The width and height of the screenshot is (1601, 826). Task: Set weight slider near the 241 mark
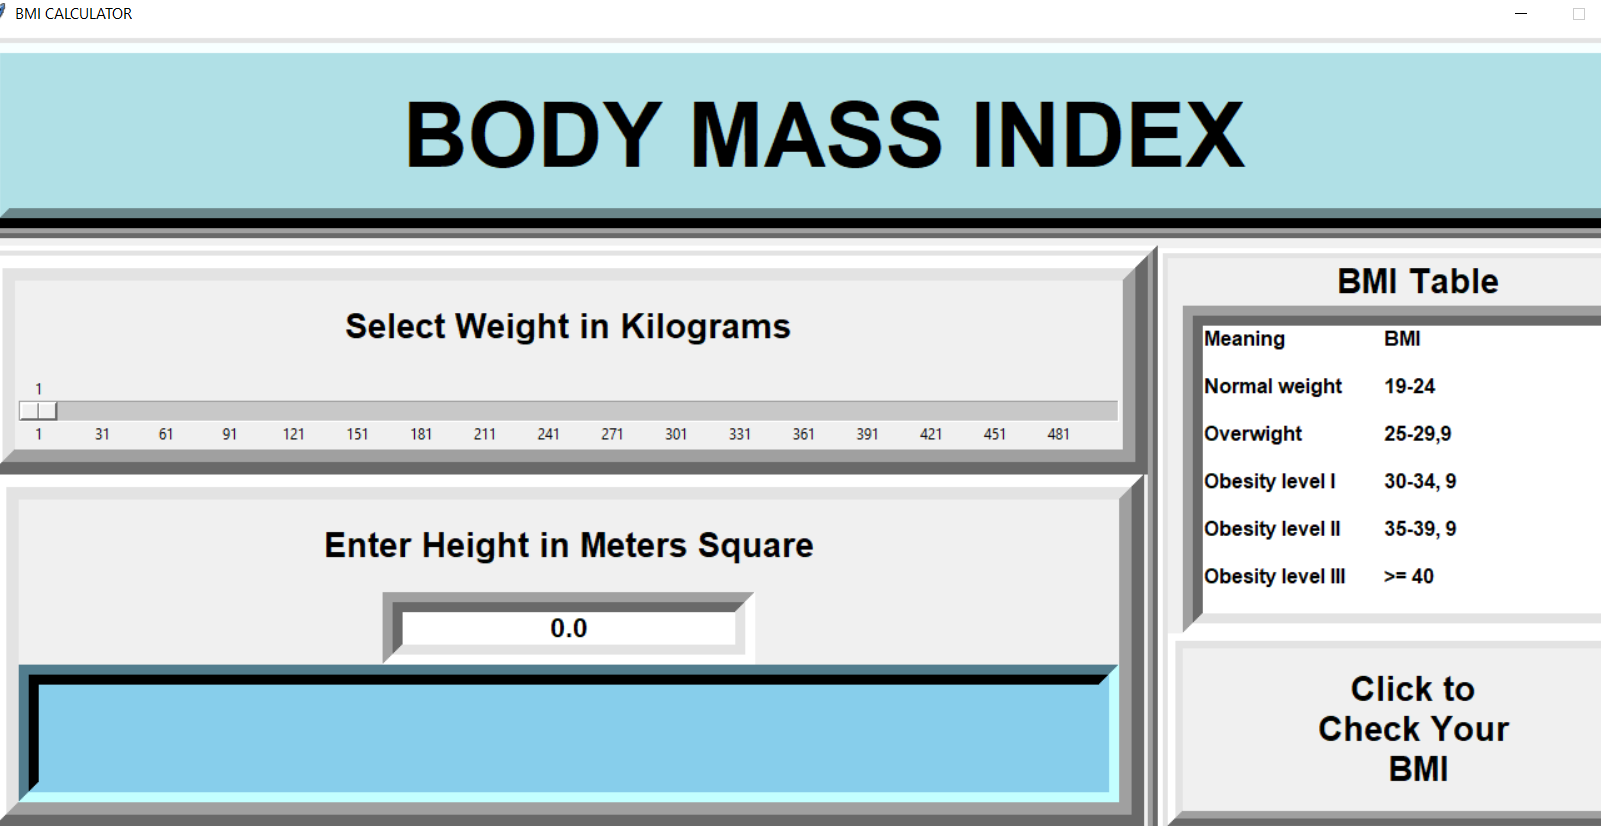pos(548,411)
